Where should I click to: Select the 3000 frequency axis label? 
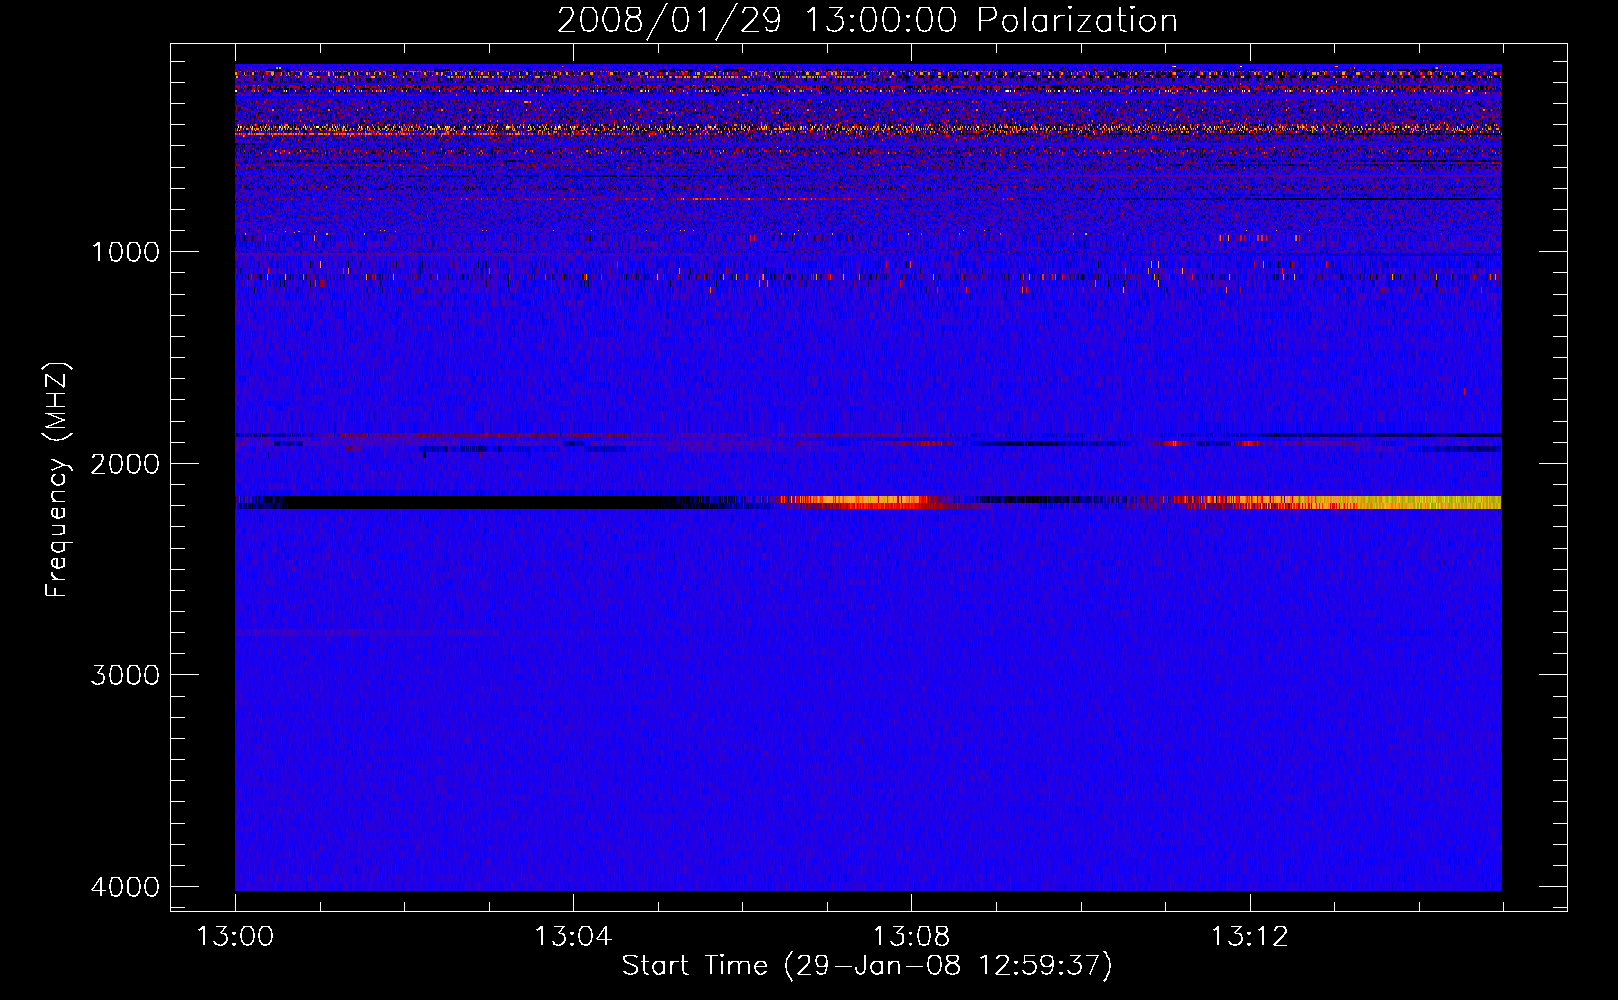125,675
